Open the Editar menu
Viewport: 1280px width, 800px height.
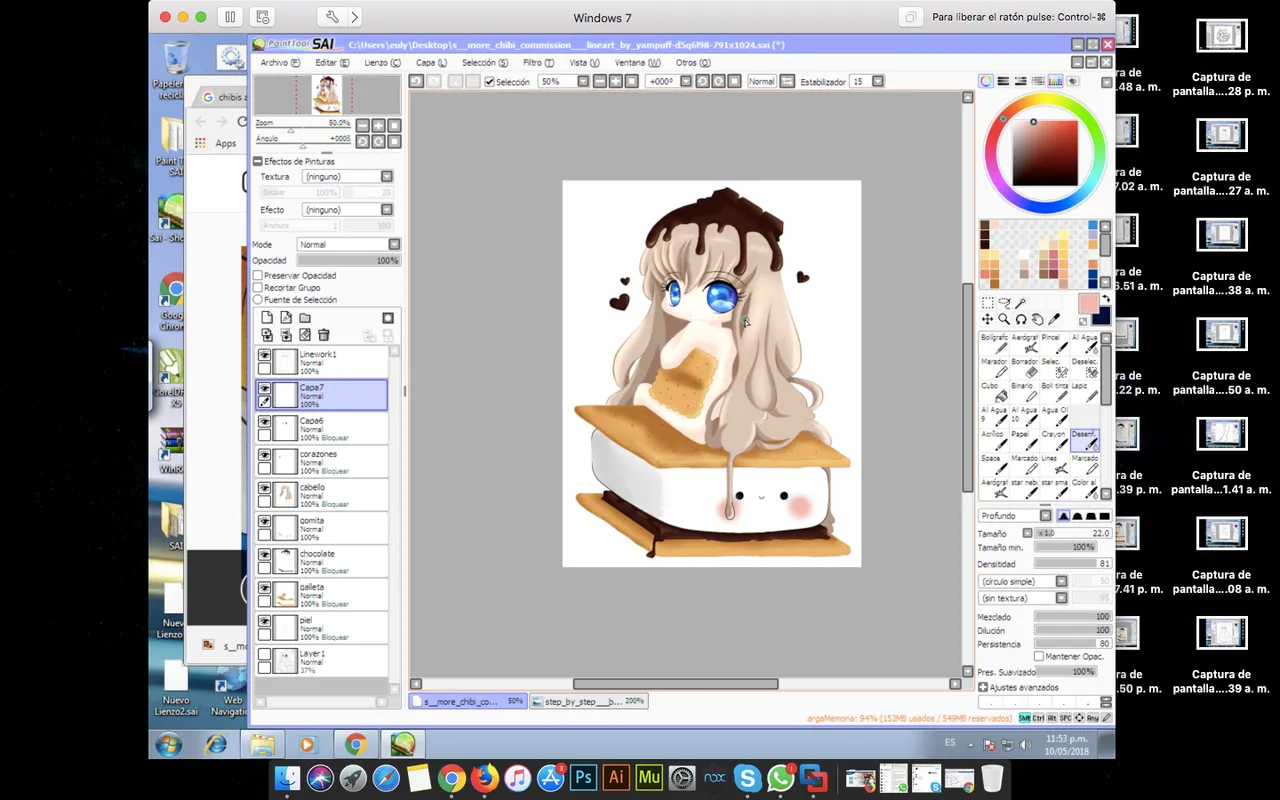[x=332, y=62]
